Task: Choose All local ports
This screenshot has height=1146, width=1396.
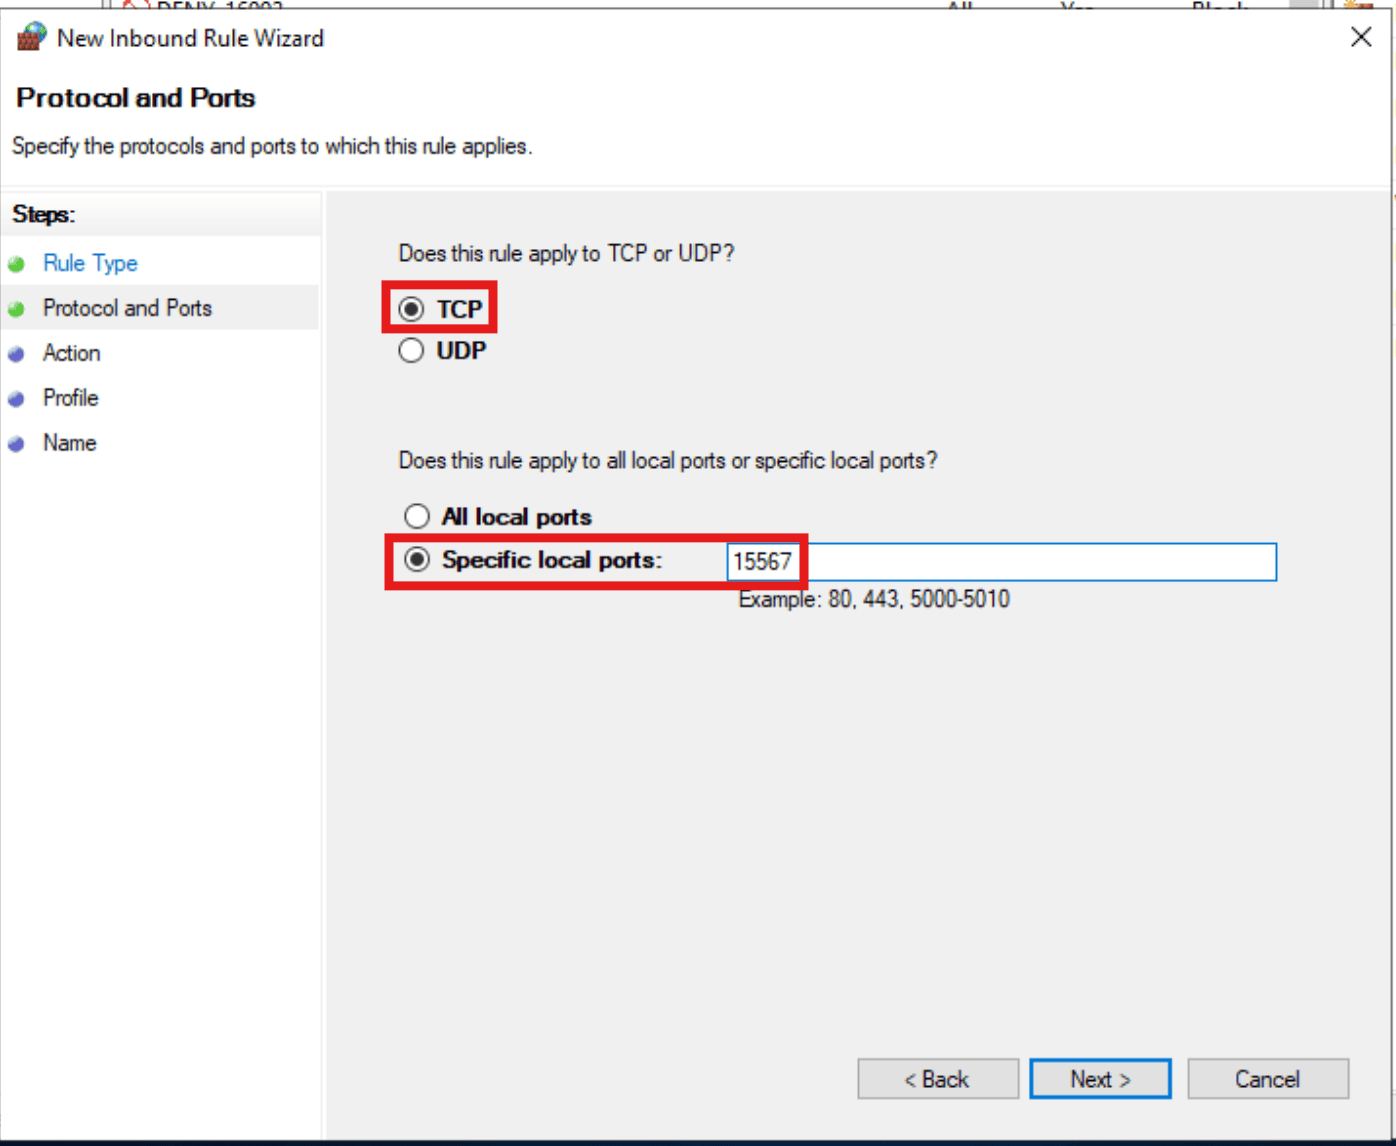Action: [x=417, y=516]
